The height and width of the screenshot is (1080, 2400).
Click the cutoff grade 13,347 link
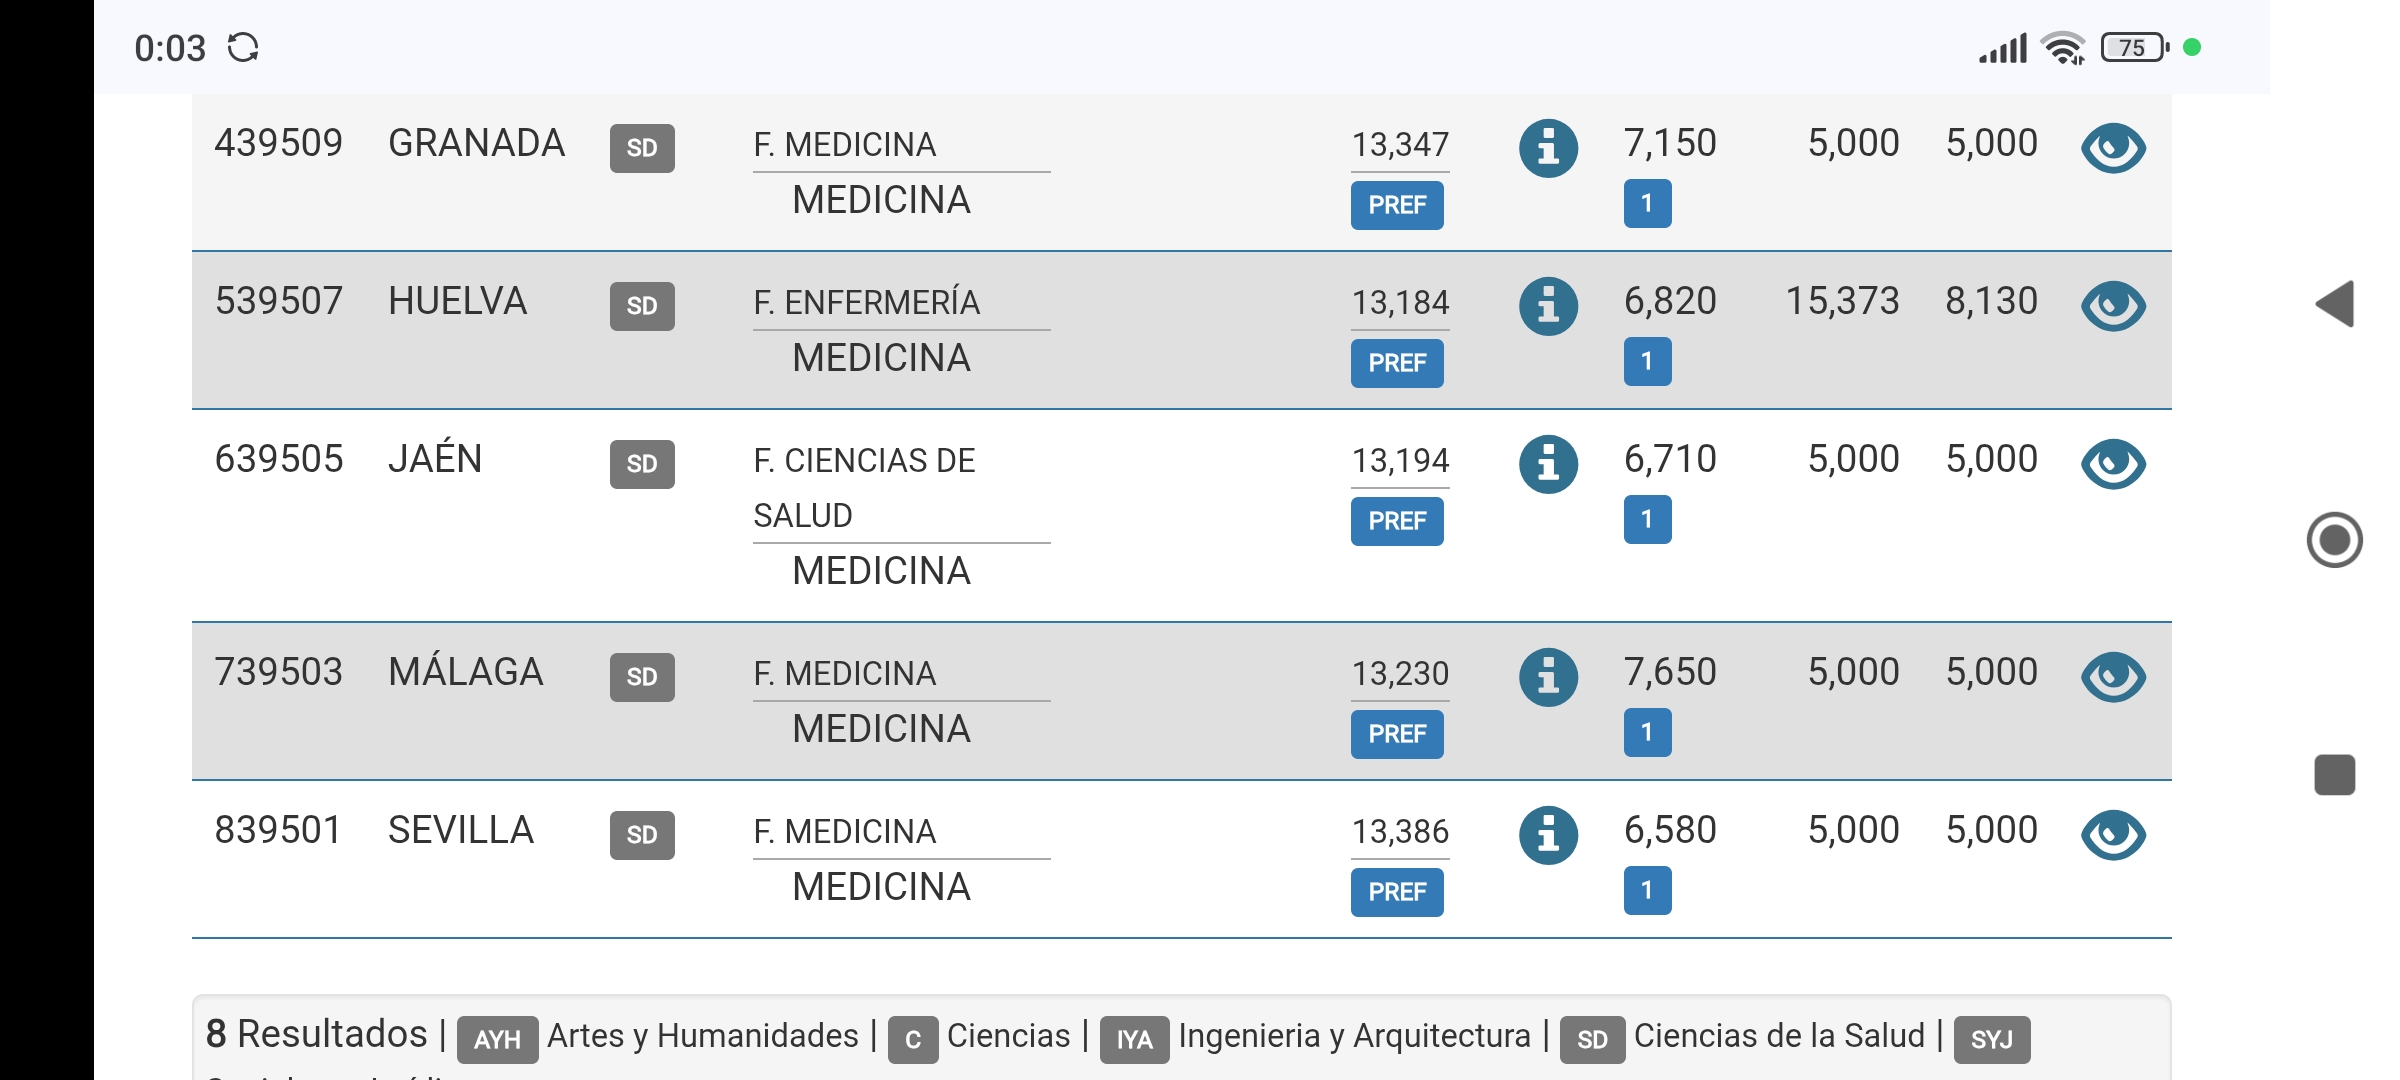(x=1400, y=145)
